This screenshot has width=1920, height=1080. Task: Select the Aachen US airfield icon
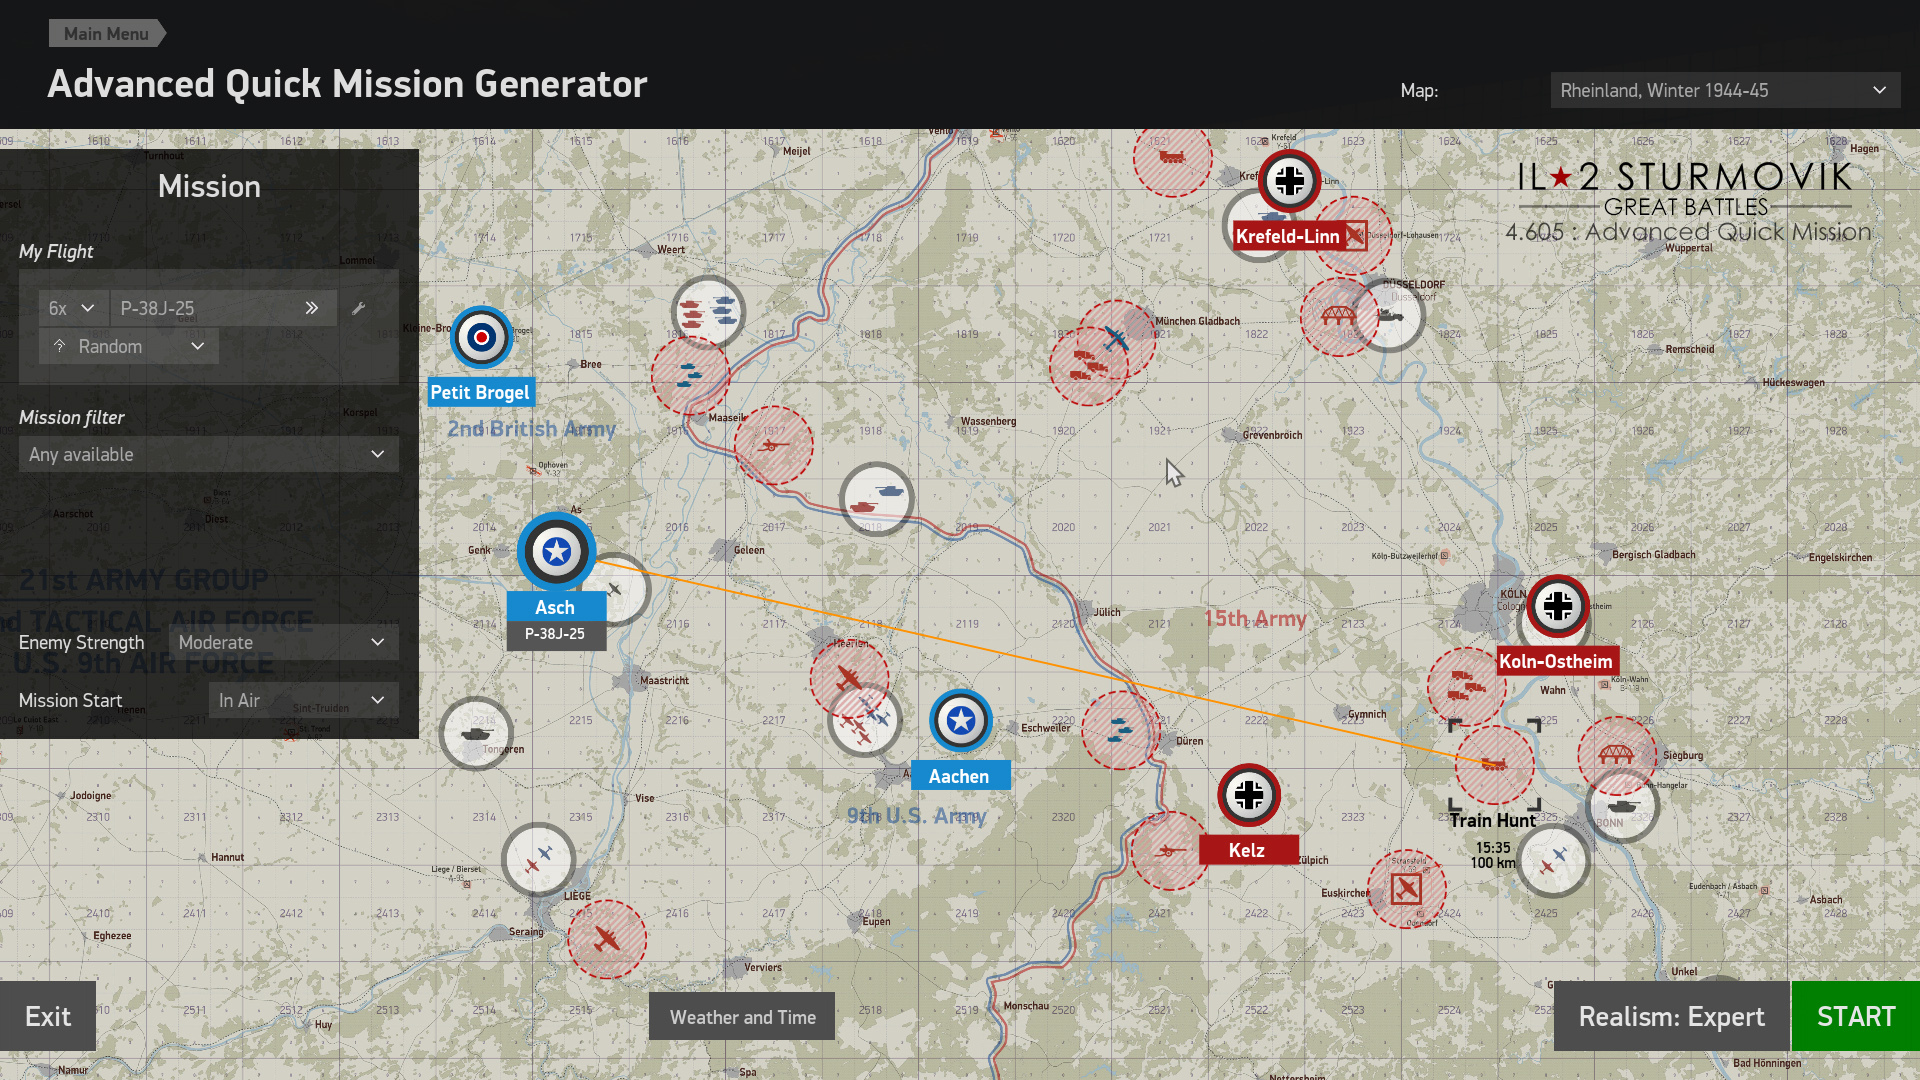(x=960, y=720)
